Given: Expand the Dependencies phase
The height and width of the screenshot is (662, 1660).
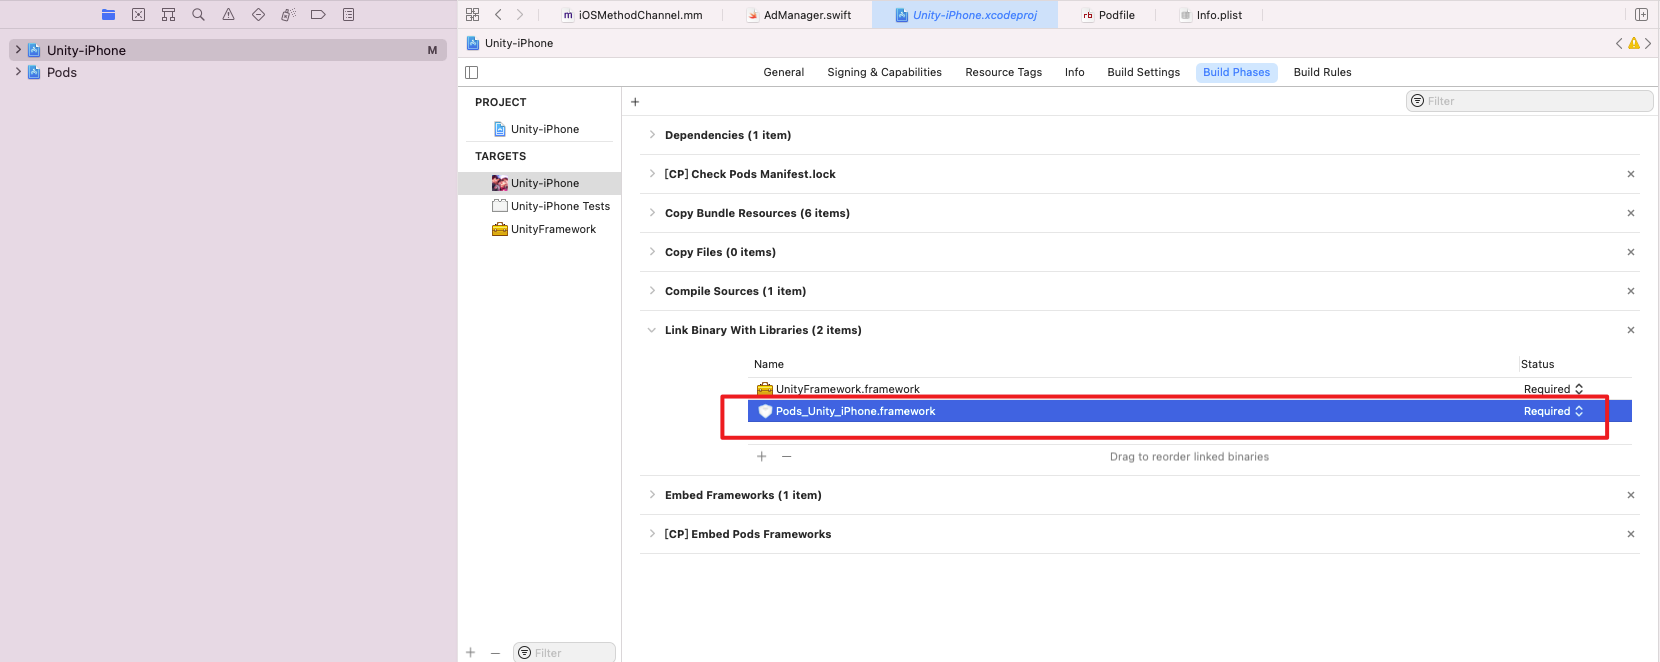Looking at the screenshot, I should pos(652,135).
